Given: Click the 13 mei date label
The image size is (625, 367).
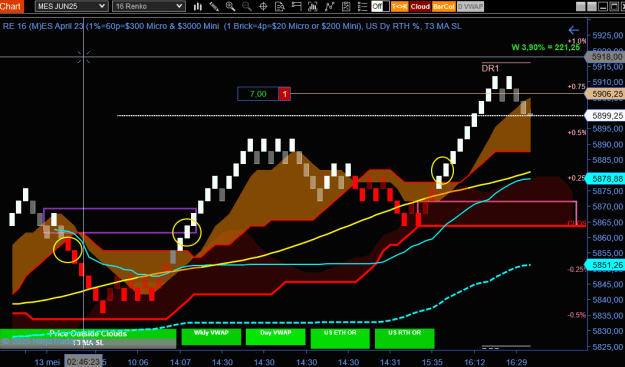Looking at the screenshot, I should [x=47, y=362].
